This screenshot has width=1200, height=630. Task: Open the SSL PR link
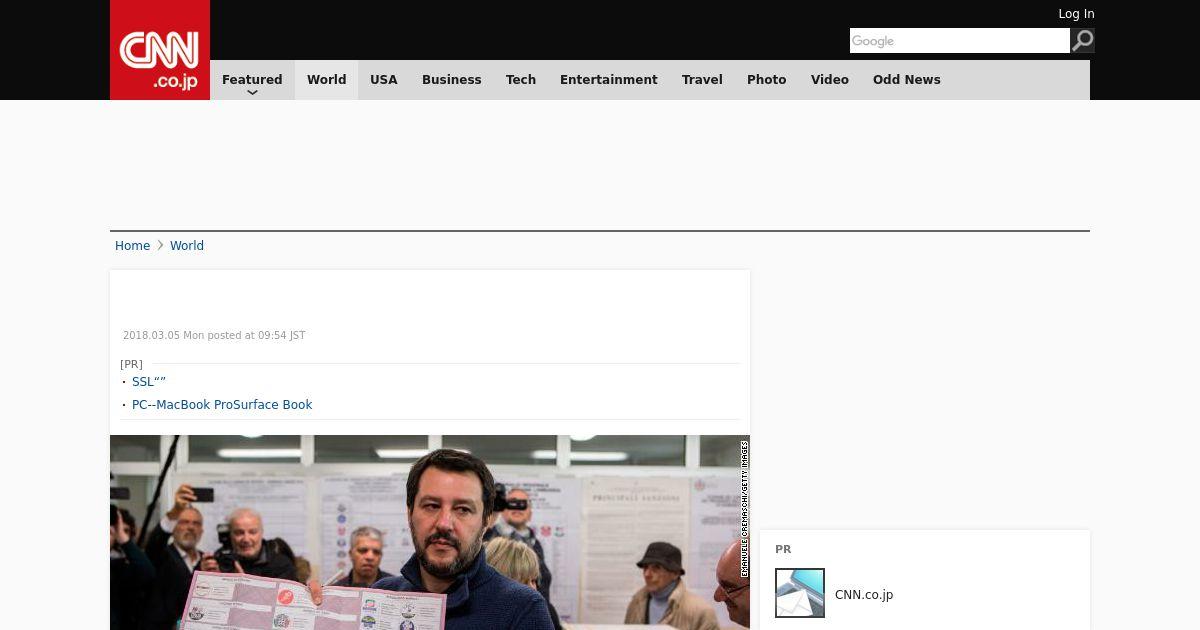coord(149,382)
